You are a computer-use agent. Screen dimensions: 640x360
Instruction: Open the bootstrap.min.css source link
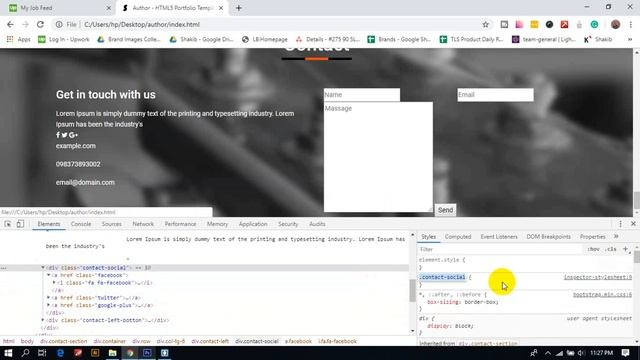602,294
